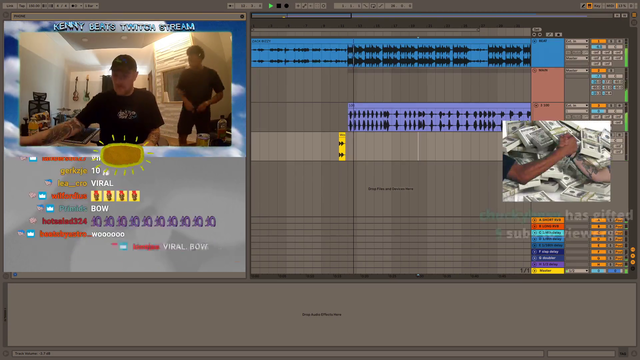Select the blue audio clip on BEAT track

point(391,53)
